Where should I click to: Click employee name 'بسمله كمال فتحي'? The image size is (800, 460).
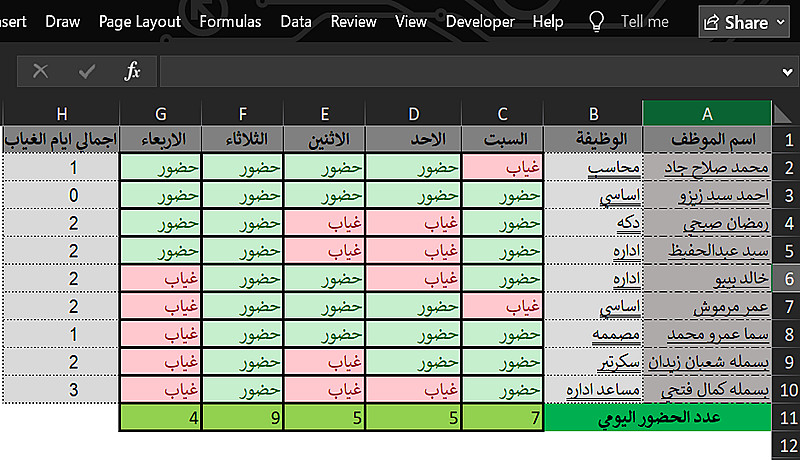pos(707,390)
